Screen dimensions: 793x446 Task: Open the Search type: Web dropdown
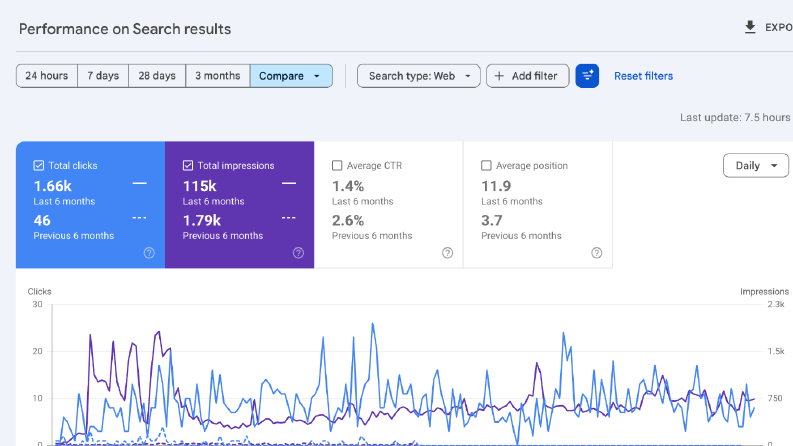pos(419,76)
